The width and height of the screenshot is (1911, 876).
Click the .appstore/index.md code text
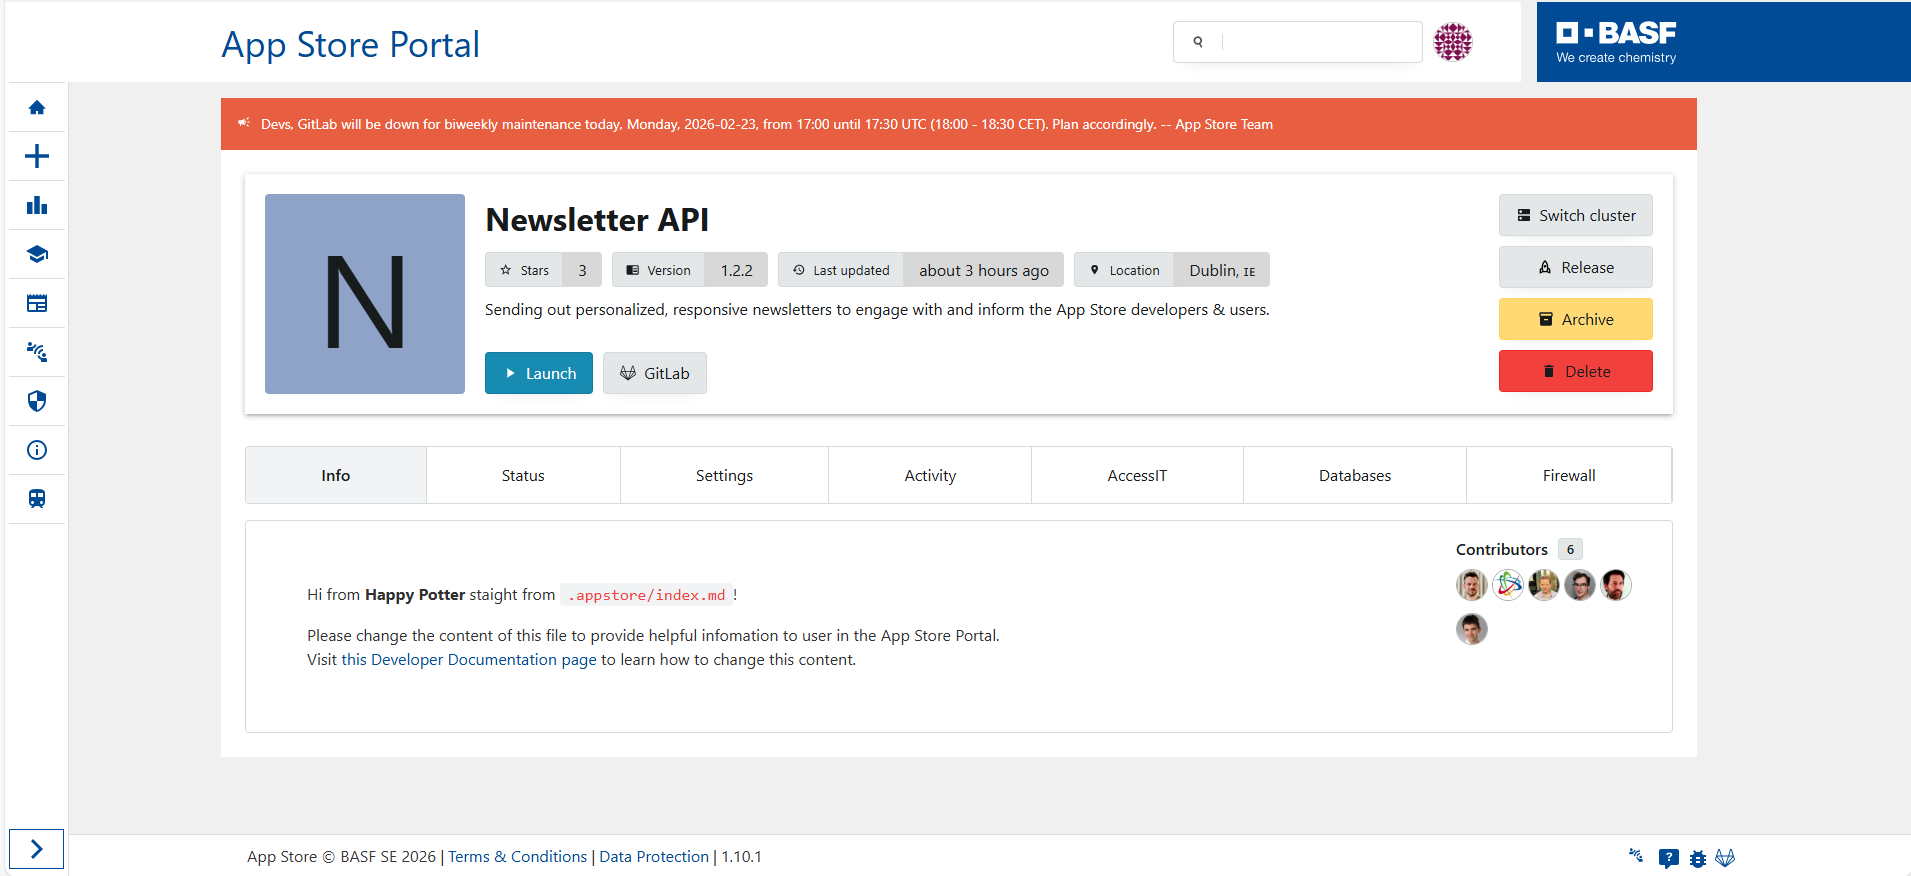[x=647, y=595]
